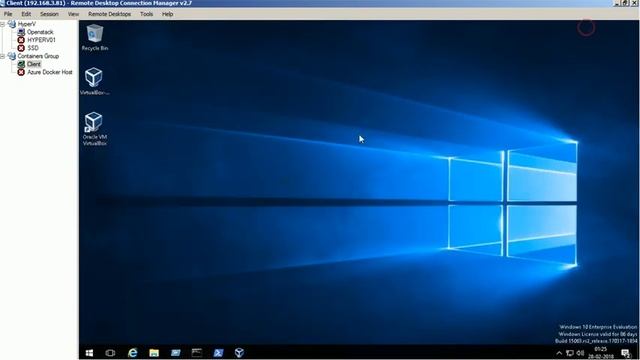Open VirtualBox from the taskbar
The image size is (640, 360).
pyautogui.click(x=240, y=353)
